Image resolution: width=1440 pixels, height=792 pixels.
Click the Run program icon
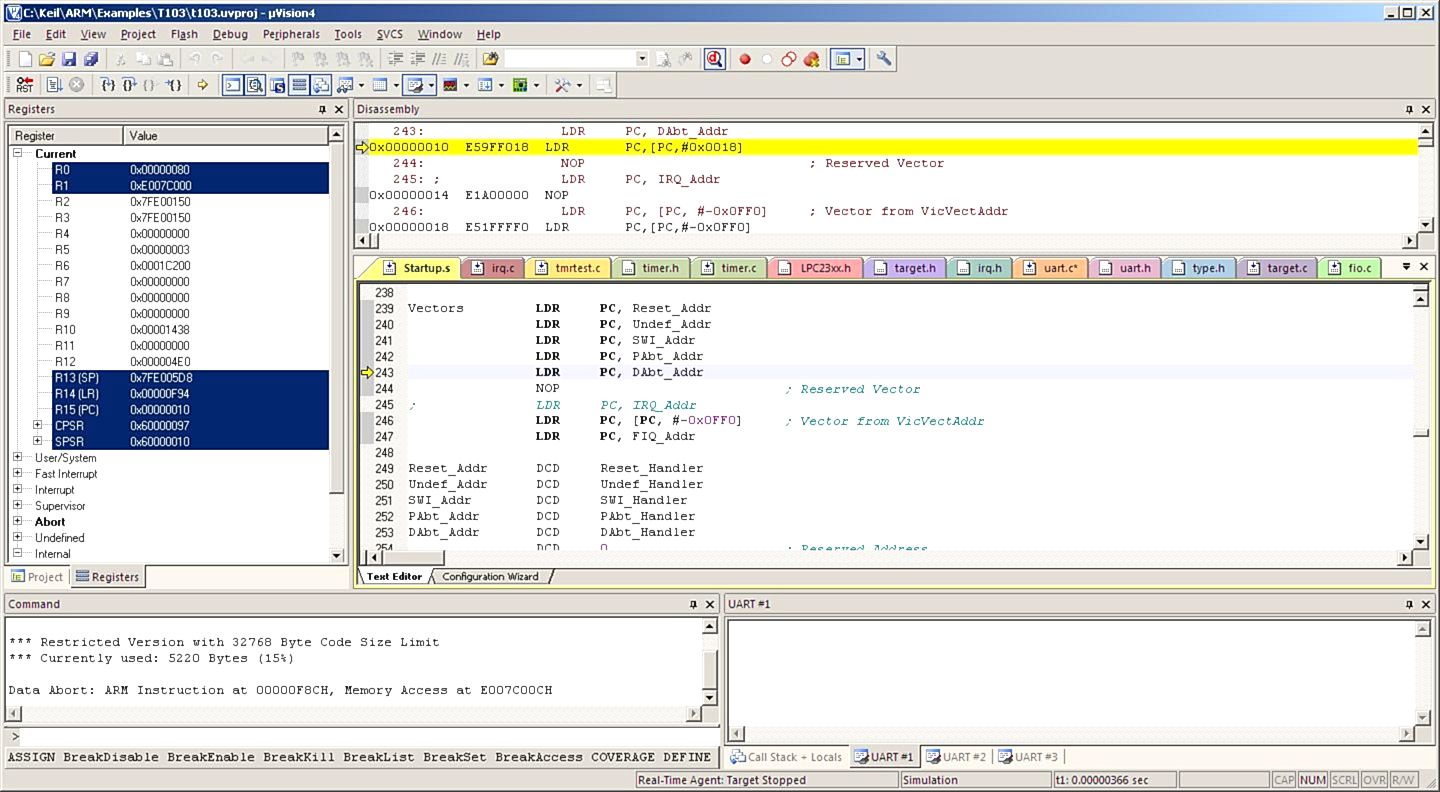point(55,85)
